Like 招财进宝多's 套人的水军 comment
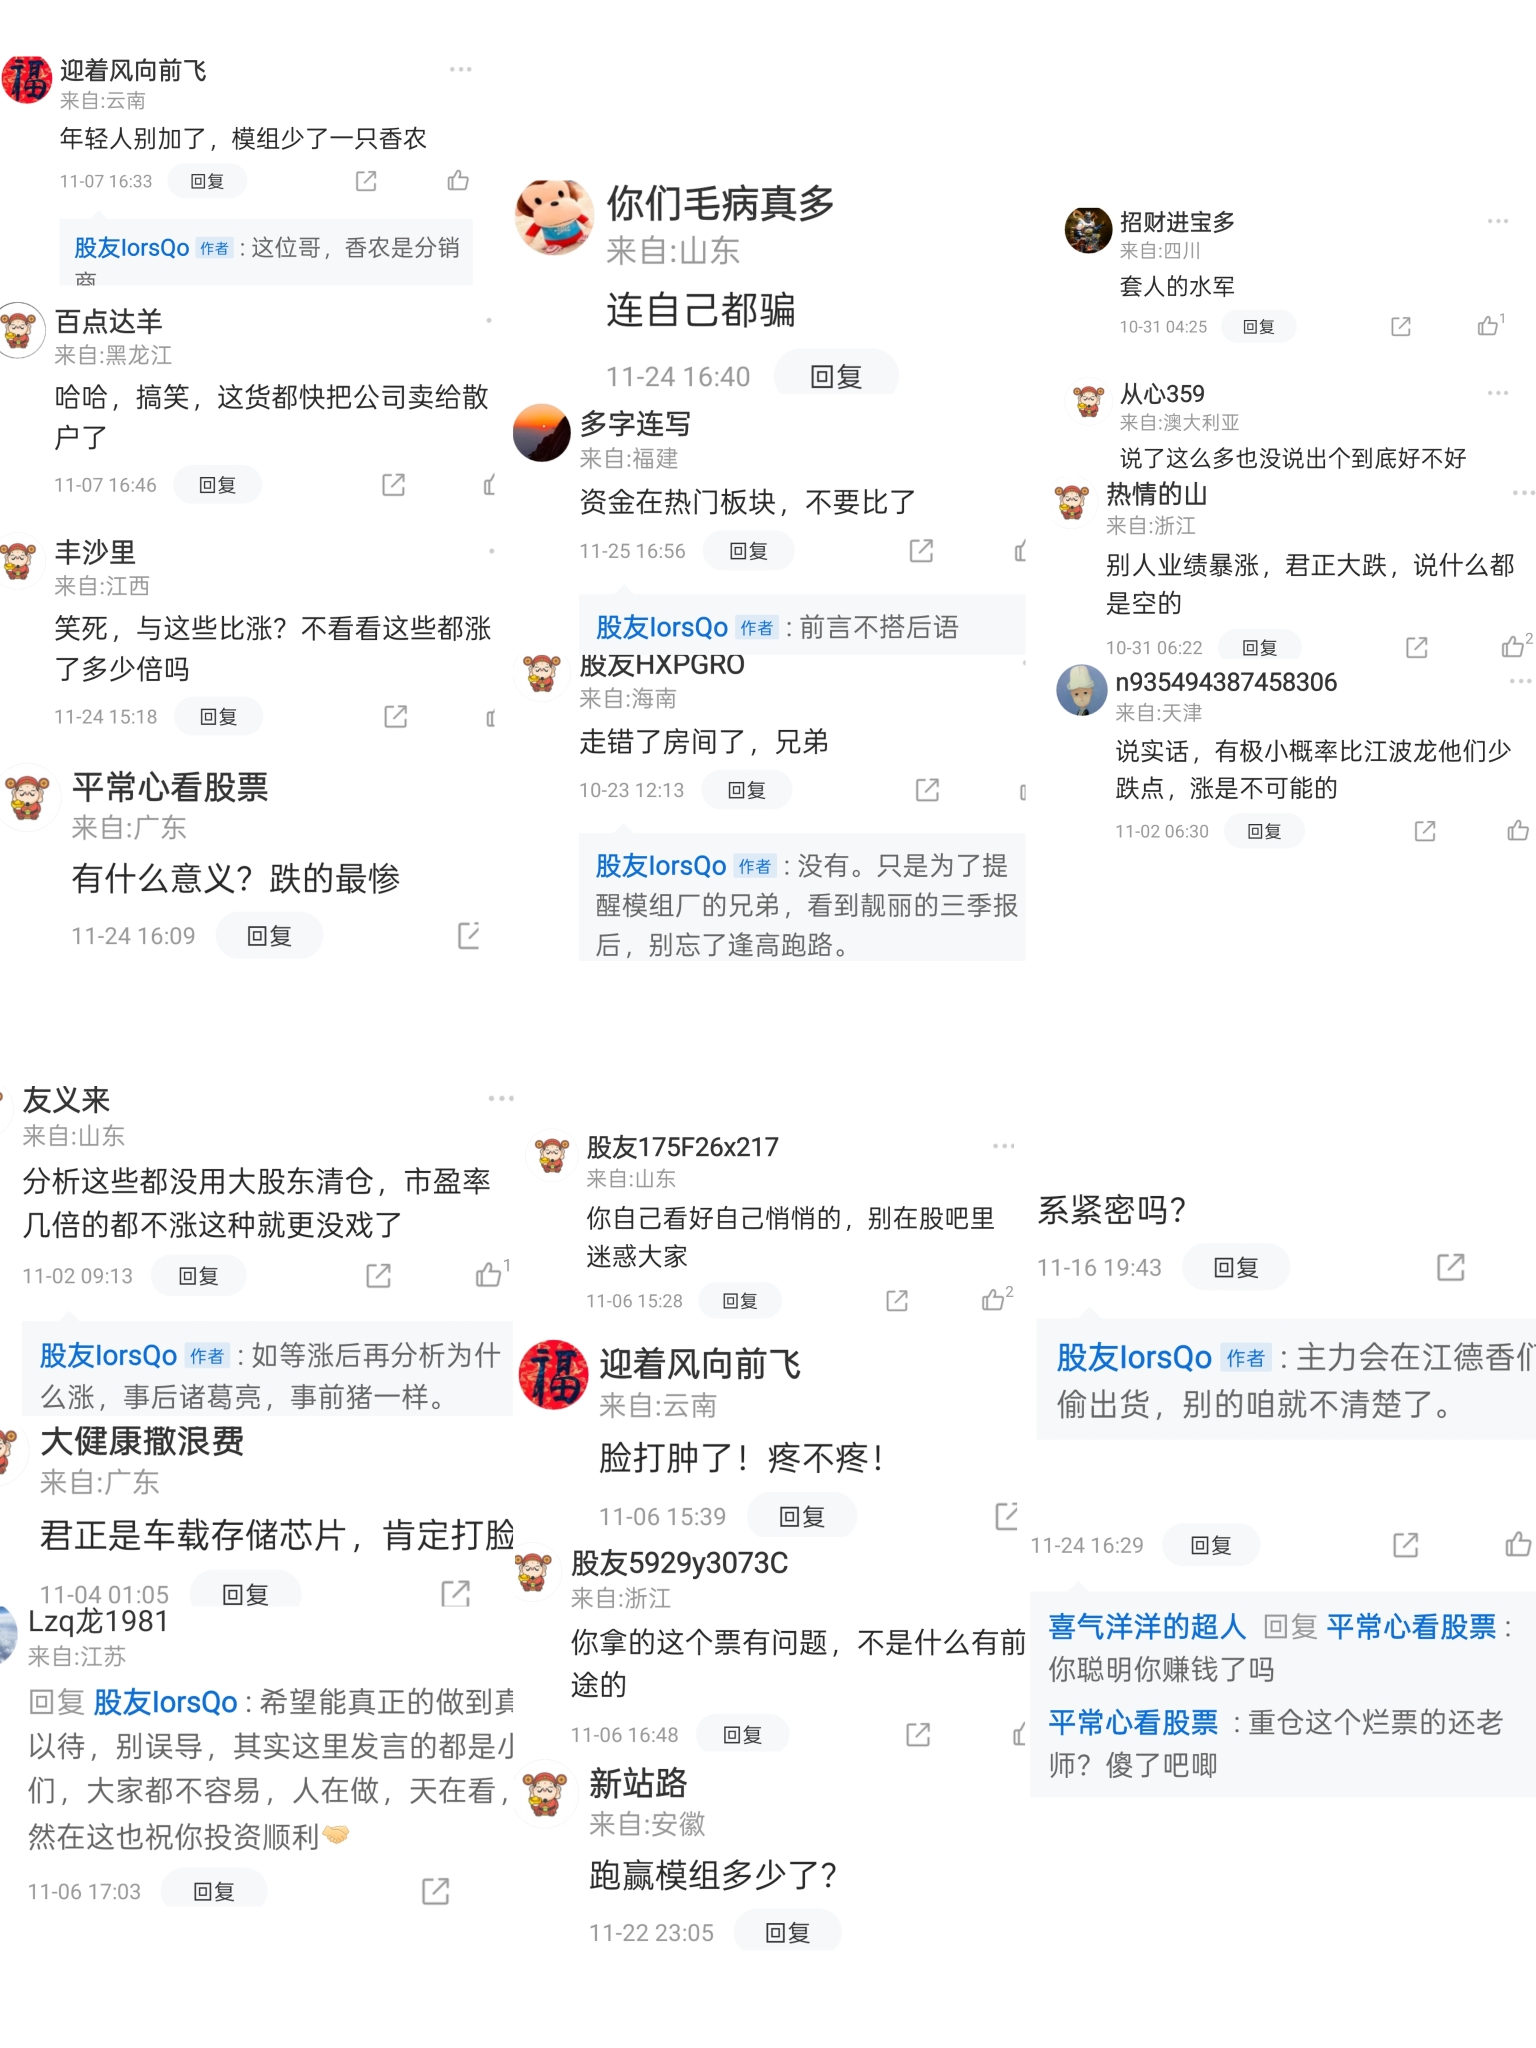This screenshot has width=1536, height=2048. click(1490, 325)
